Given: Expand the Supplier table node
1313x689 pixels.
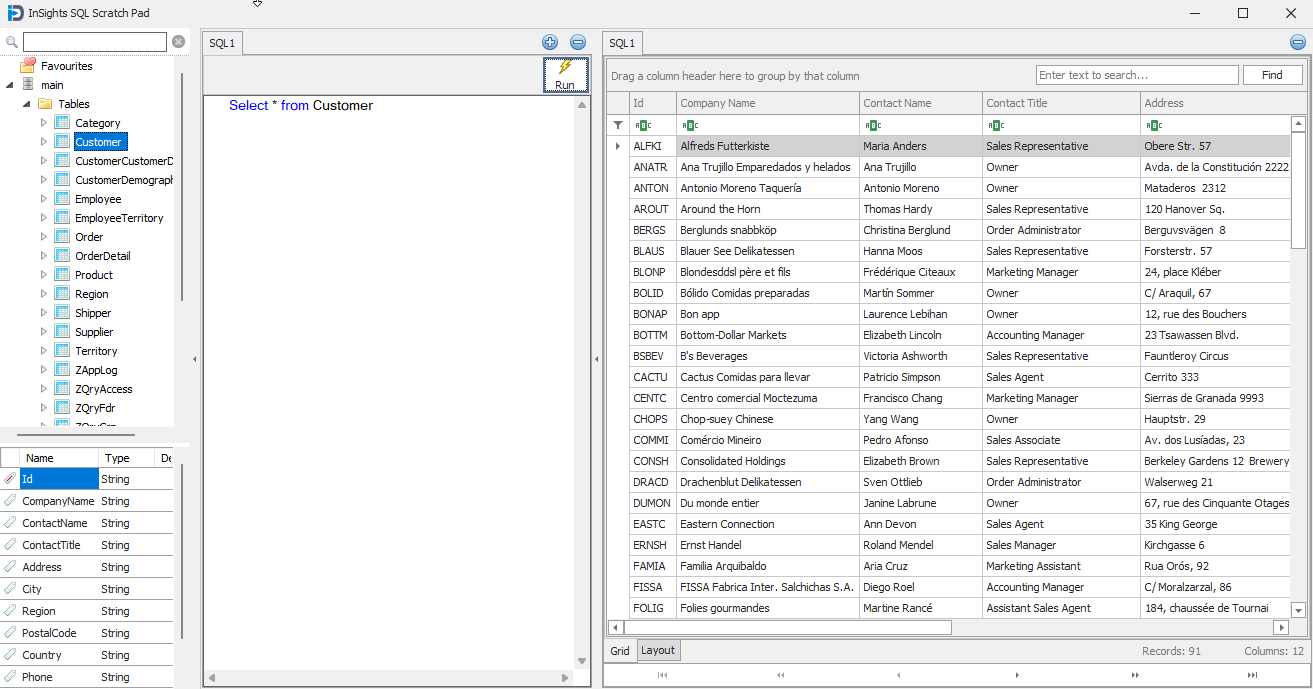Looking at the screenshot, I should tap(43, 332).
